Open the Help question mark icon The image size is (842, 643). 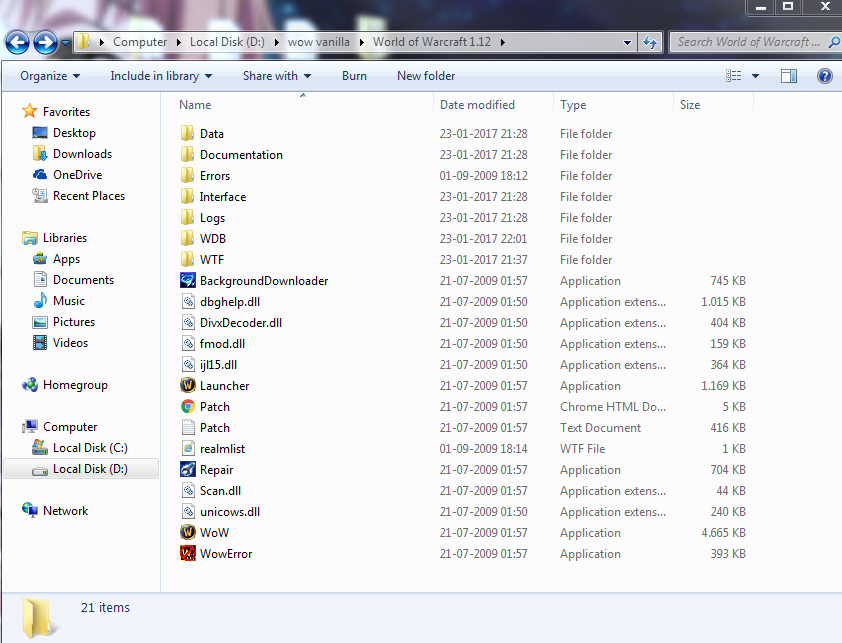pyautogui.click(x=825, y=76)
